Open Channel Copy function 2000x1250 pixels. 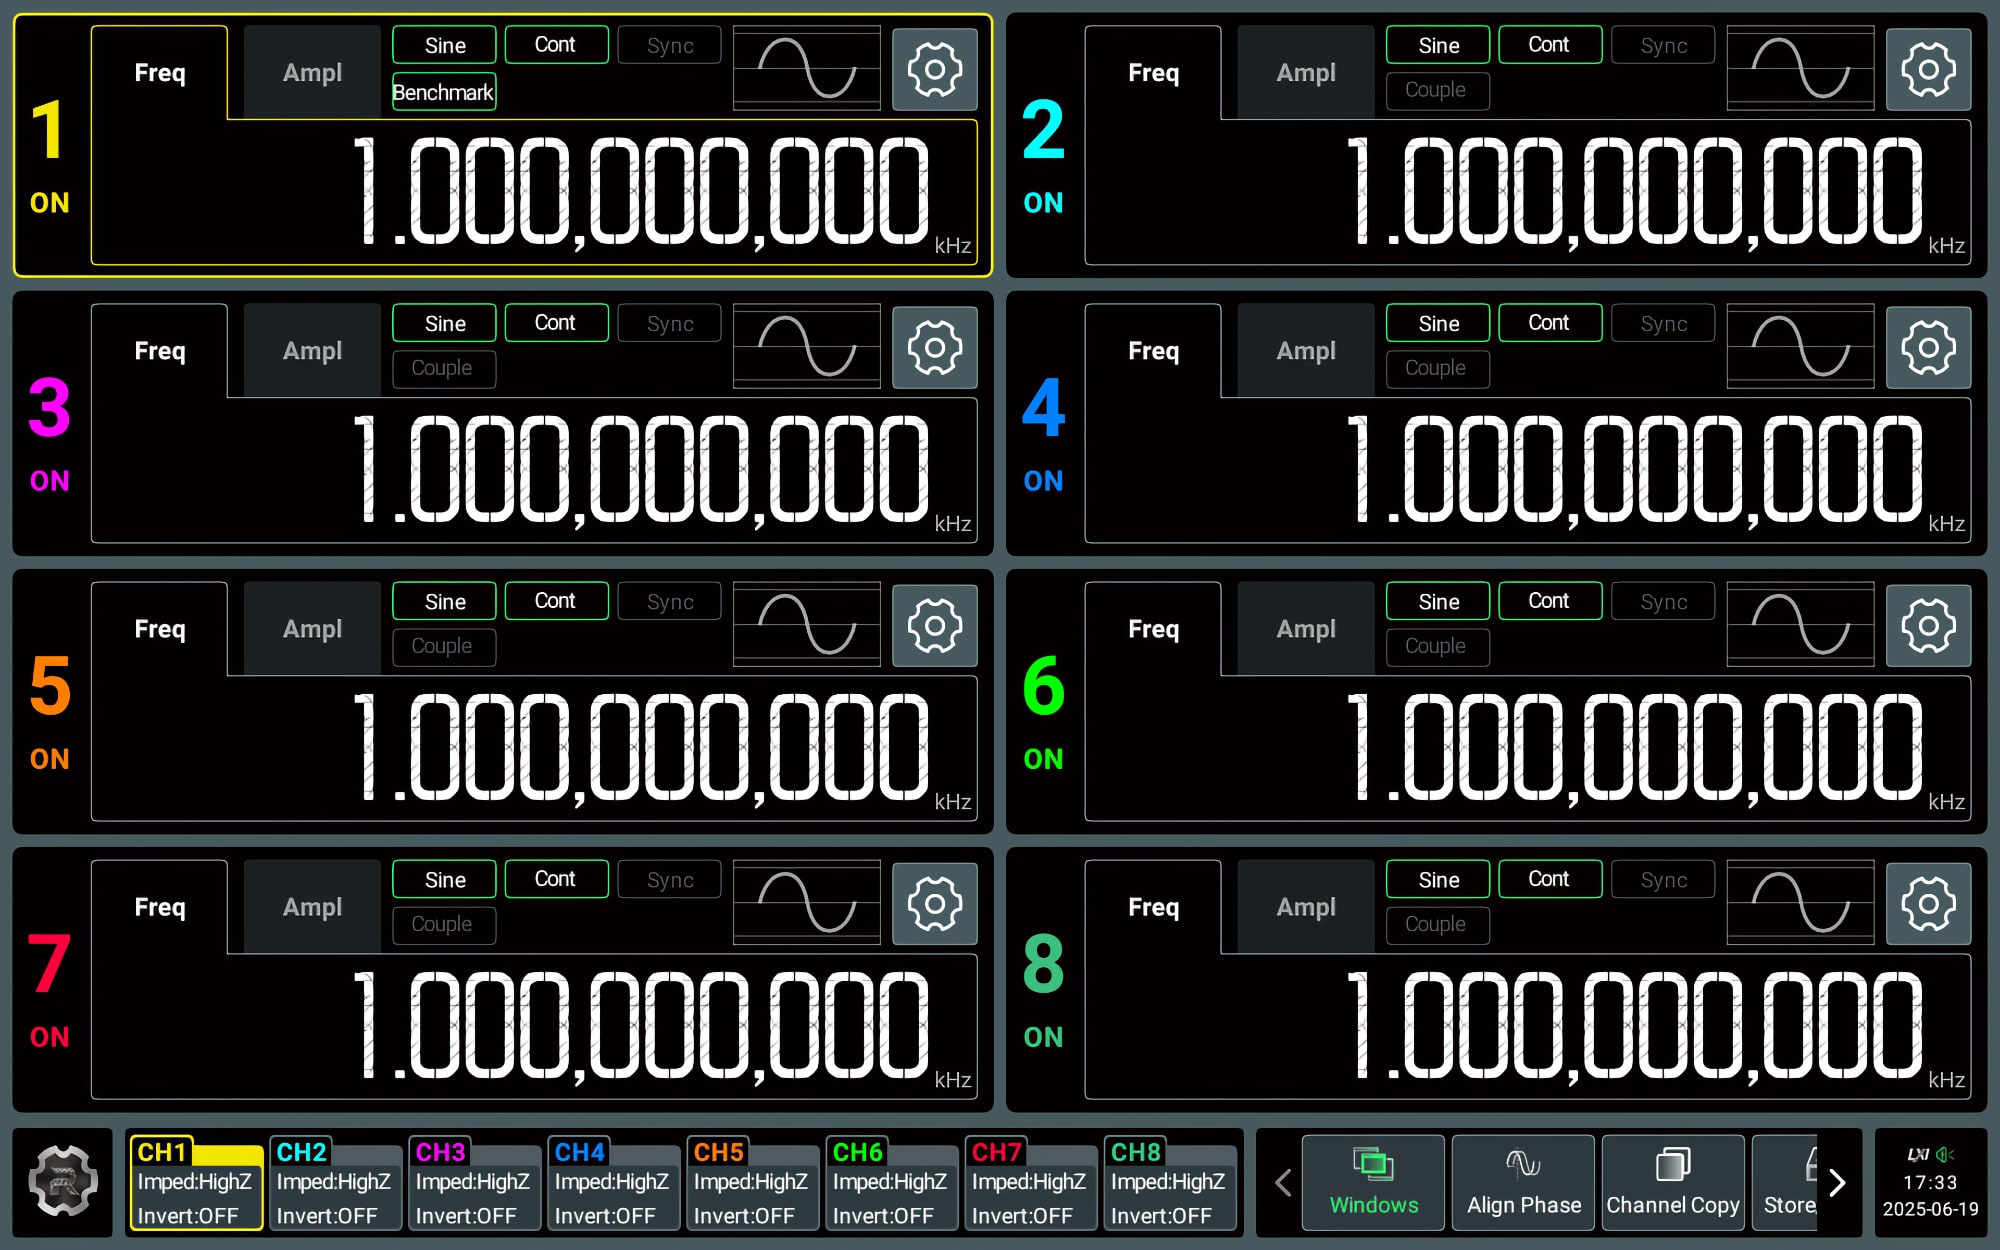click(x=1673, y=1182)
